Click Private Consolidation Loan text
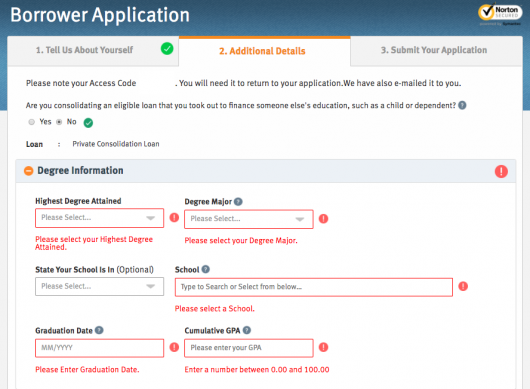The height and width of the screenshot is (389, 530). click(x=116, y=144)
